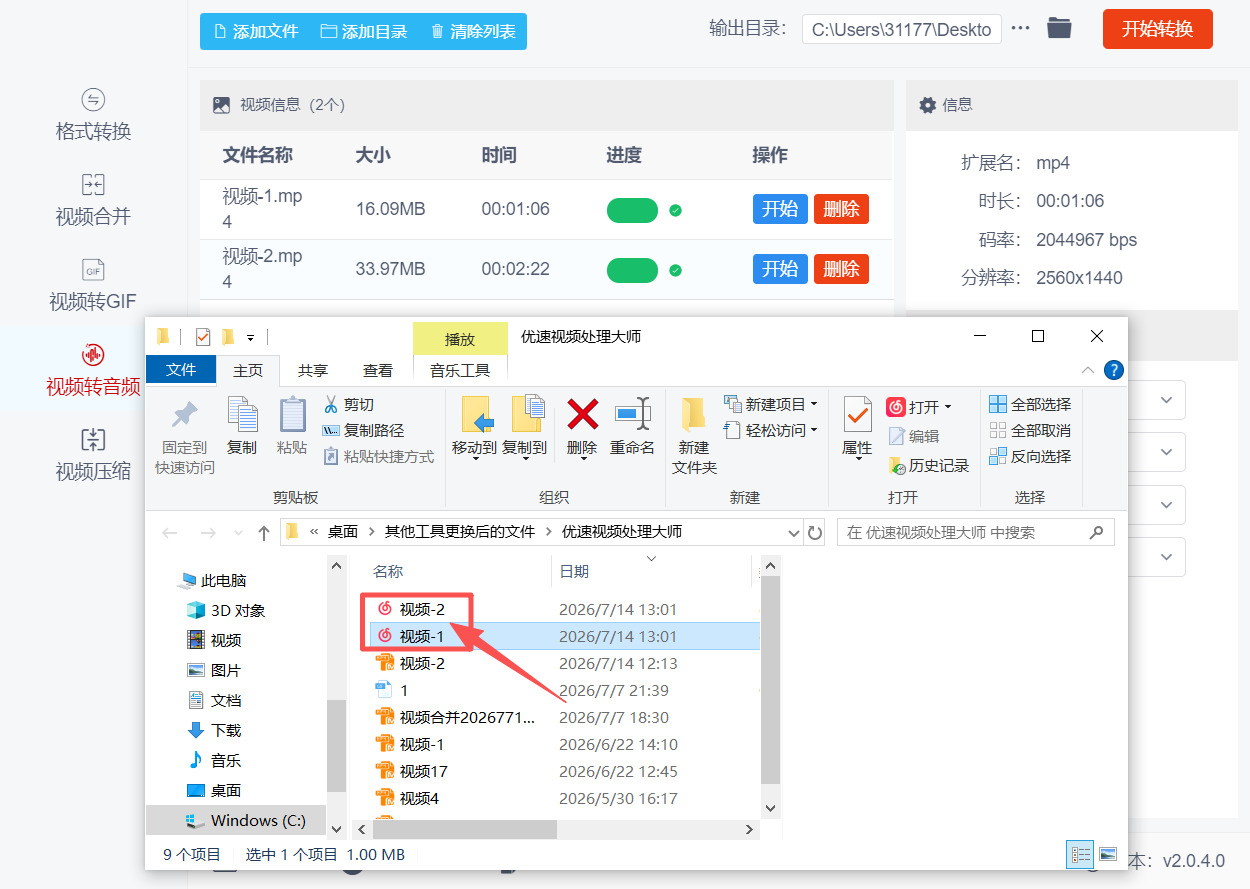1250x889 pixels.
Task: Open recent locations dropdown beside forward arrow
Action: pos(238,533)
